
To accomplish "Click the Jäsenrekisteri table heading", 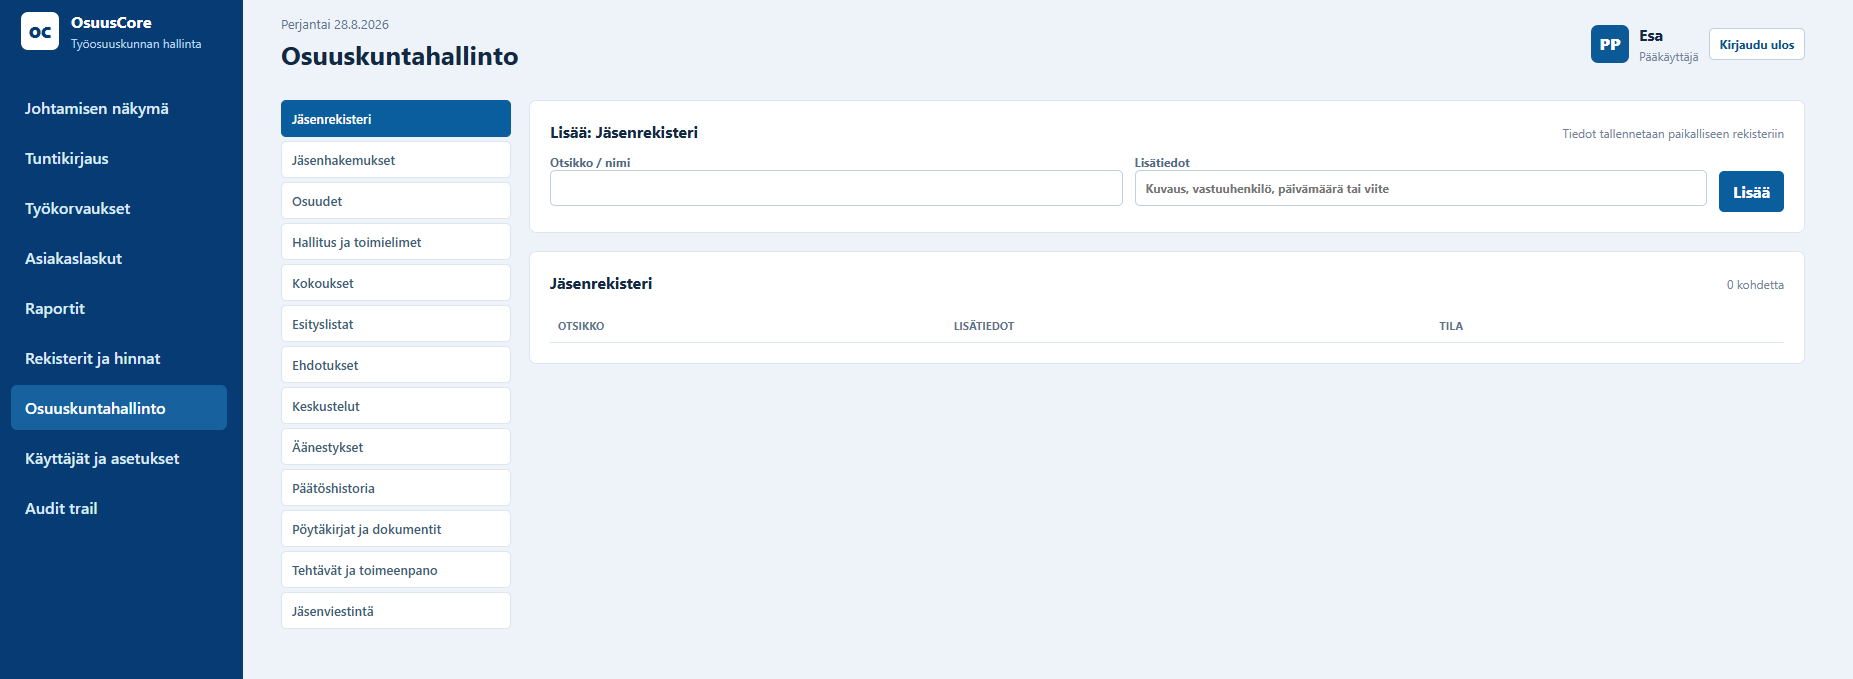I will pos(601,283).
